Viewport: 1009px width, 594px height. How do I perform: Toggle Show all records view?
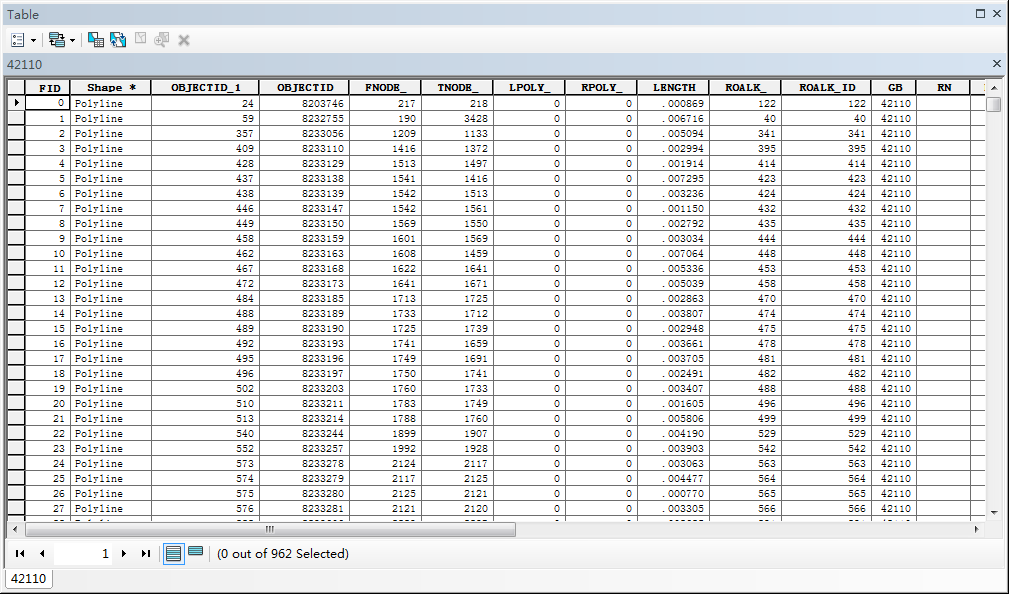pyautogui.click(x=174, y=553)
